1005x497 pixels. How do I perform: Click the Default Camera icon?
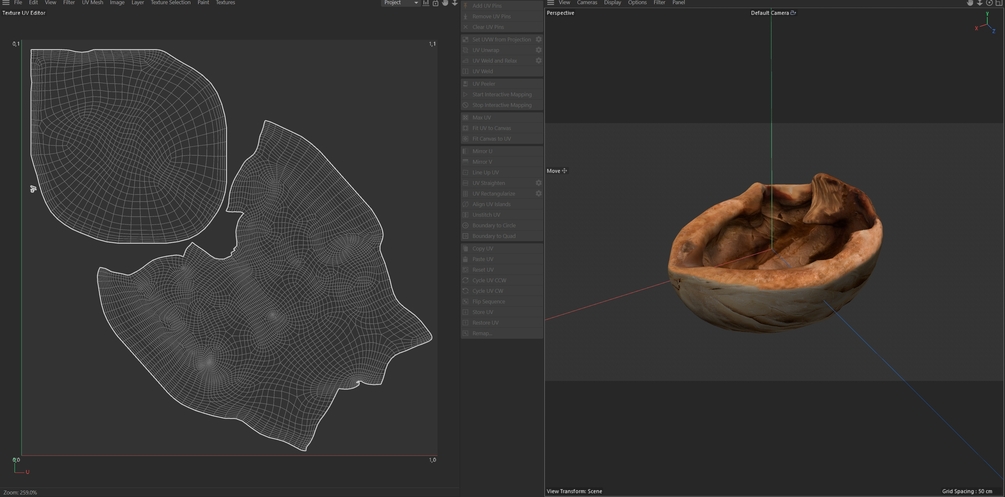point(793,13)
